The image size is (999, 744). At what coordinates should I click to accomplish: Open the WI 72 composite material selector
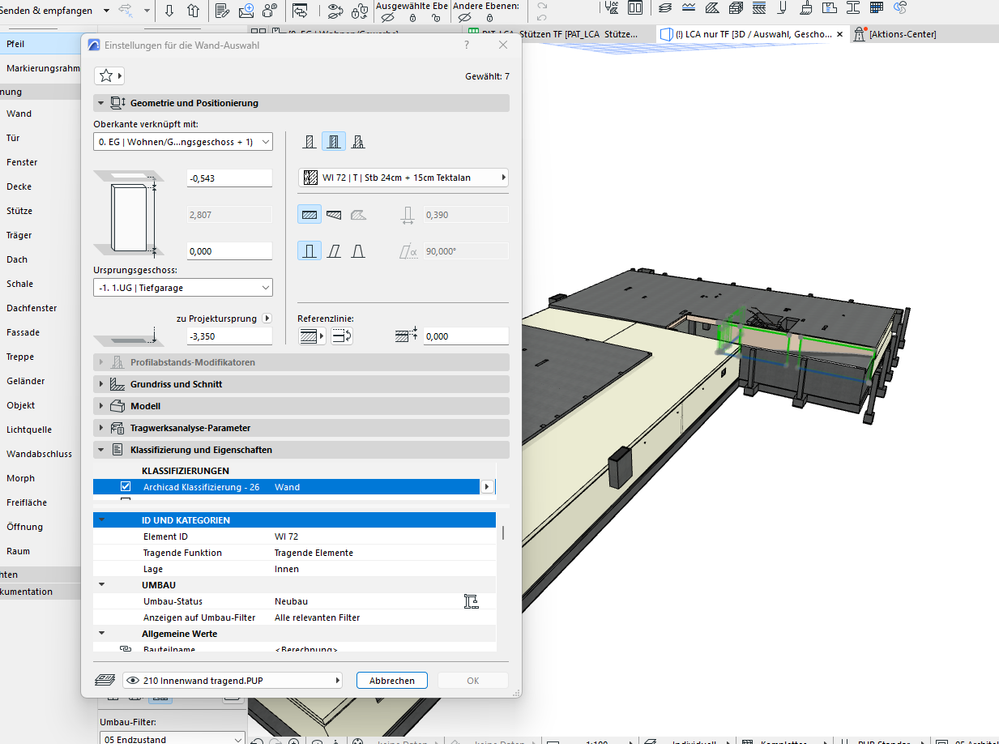[403, 178]
